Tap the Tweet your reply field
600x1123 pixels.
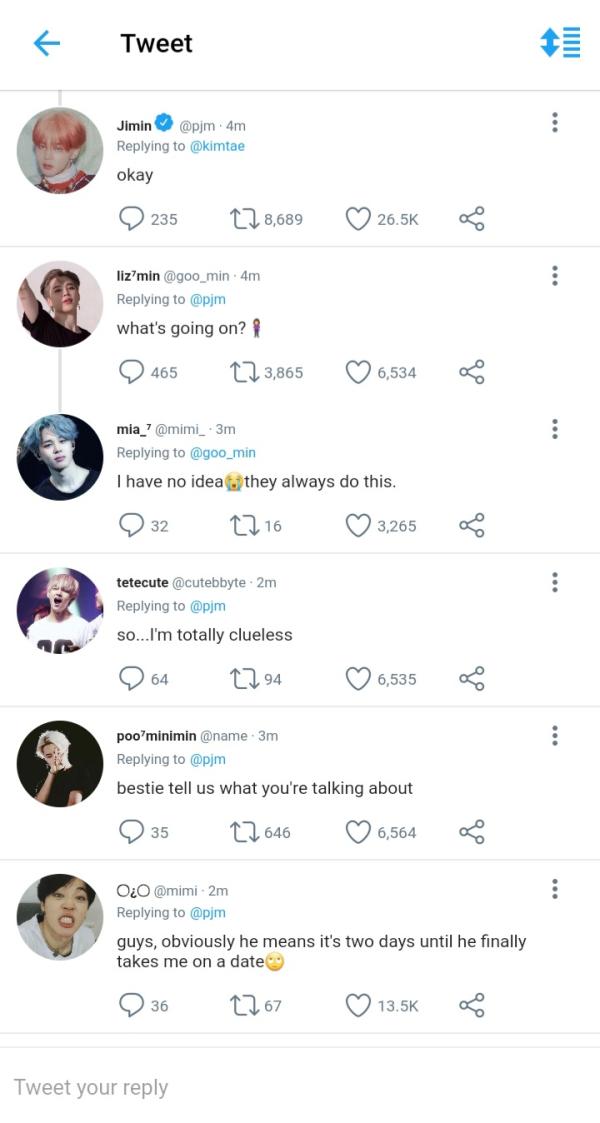click(x=300, y=1087)
